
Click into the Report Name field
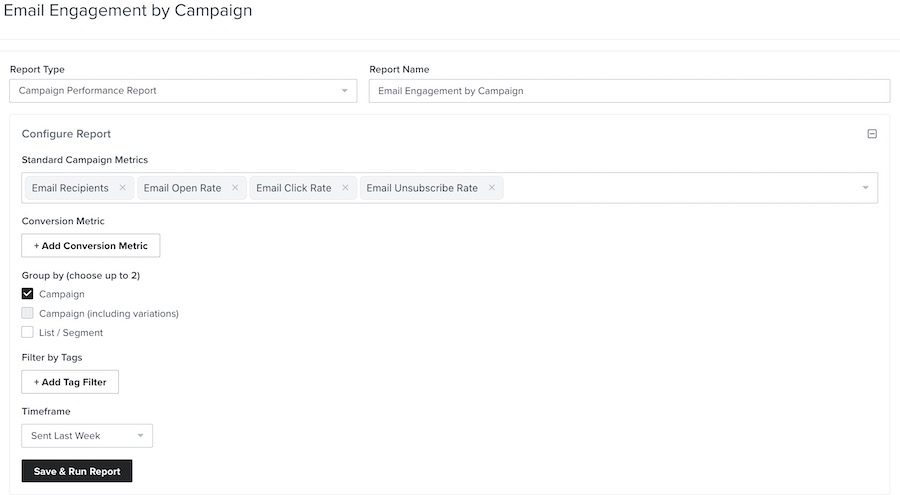click(x=629, y=91)
